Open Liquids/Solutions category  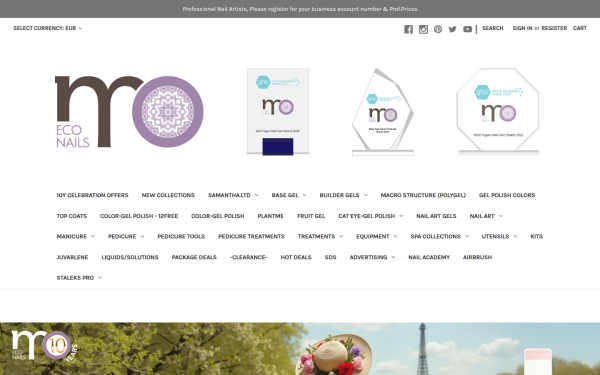point(130,257)
